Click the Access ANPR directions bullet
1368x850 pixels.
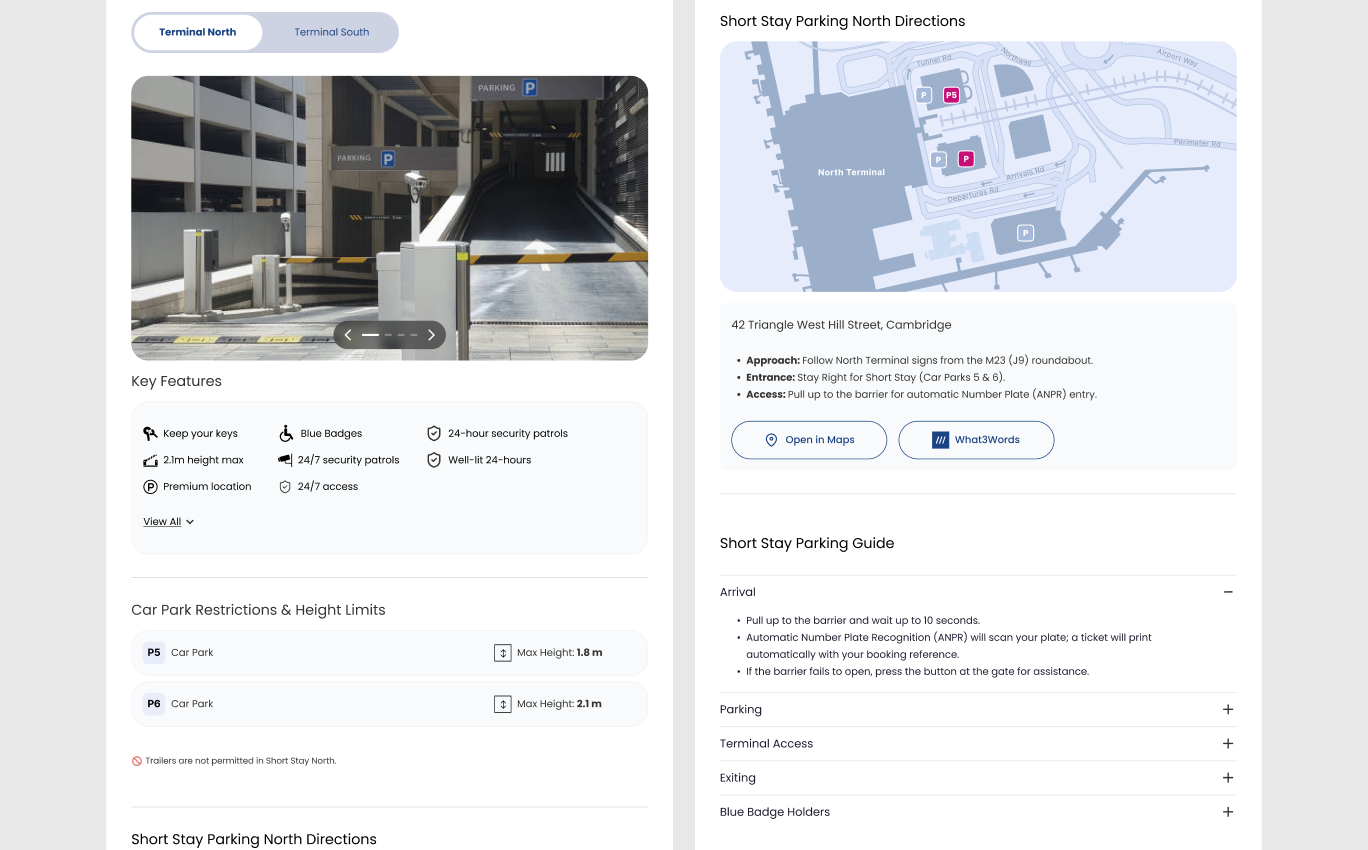[x=921, y=394]
